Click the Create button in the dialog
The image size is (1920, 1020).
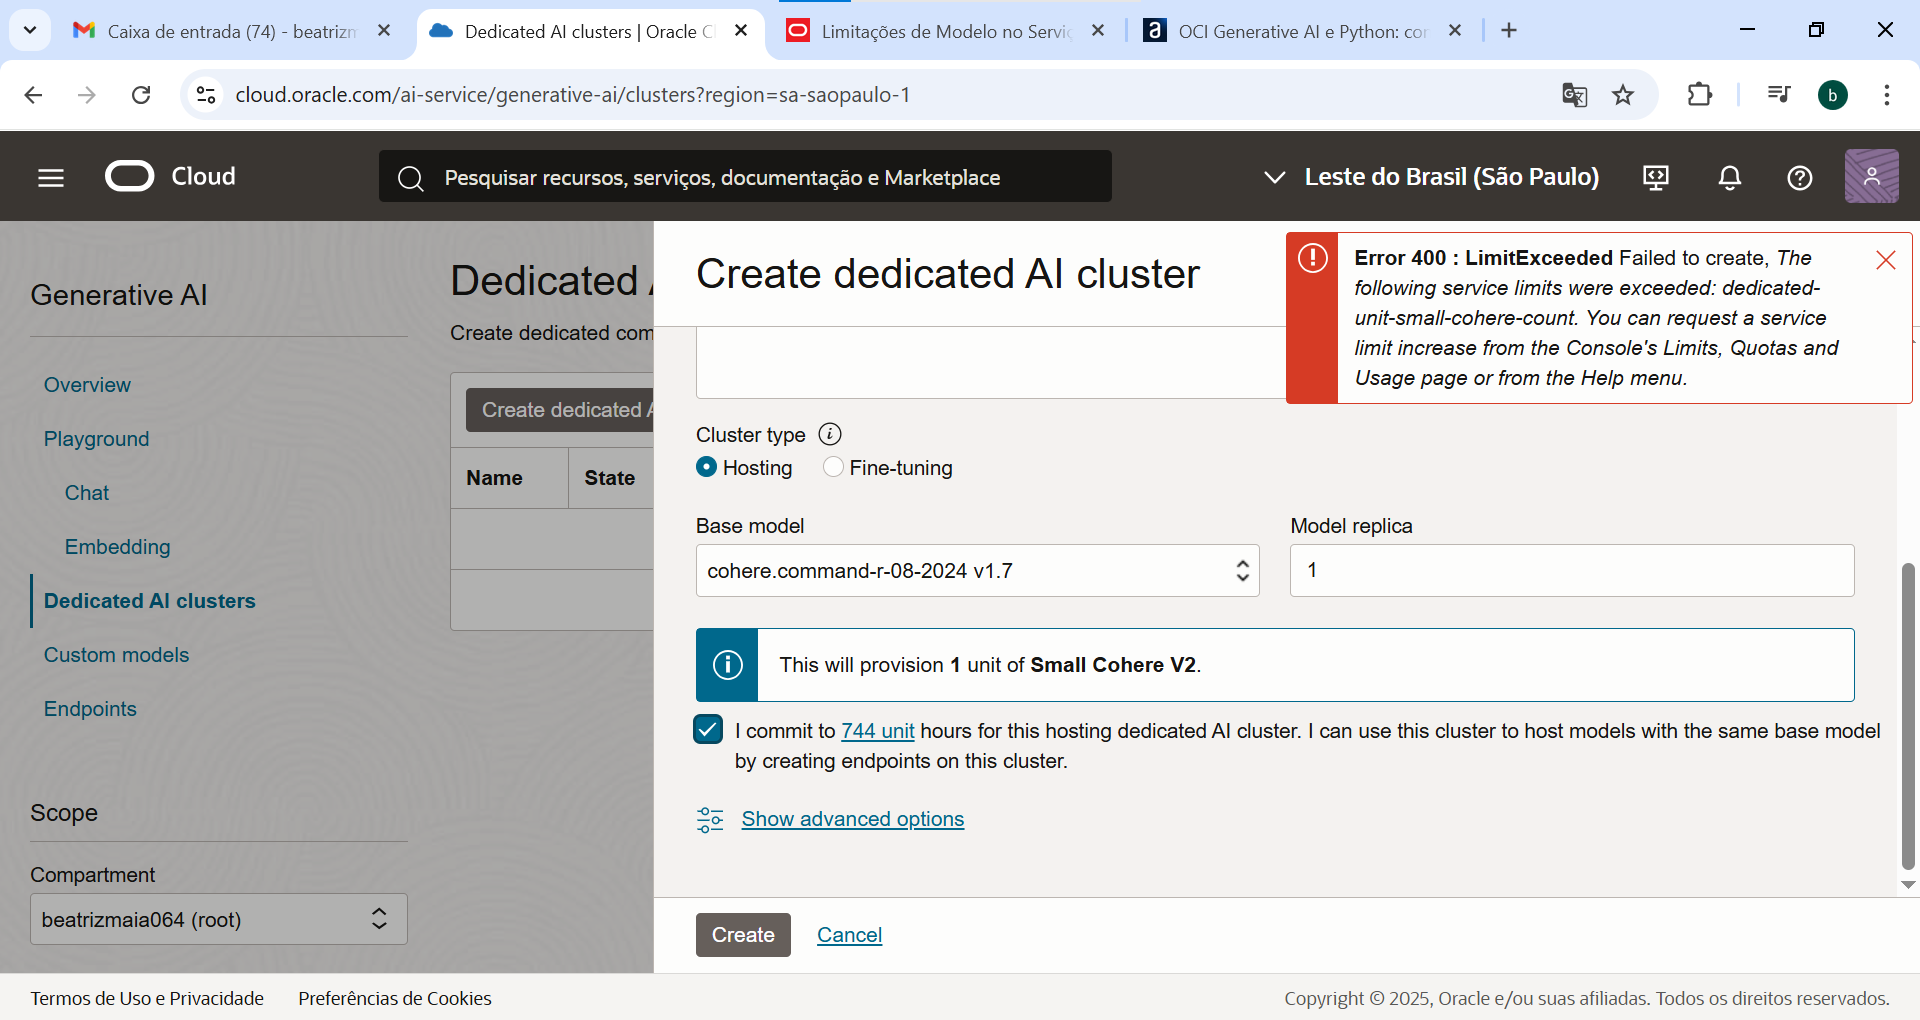(x=743, y=935)
